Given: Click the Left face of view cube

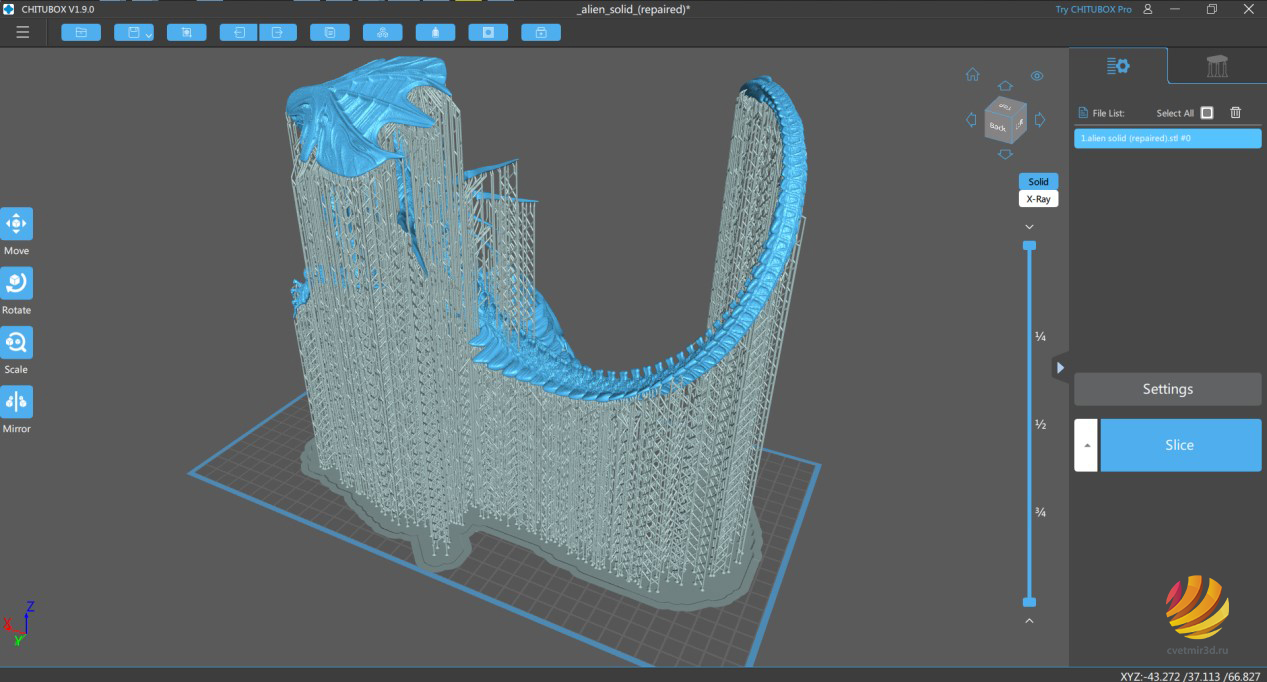Looking at the screenshot, I should coord(1019,124).
